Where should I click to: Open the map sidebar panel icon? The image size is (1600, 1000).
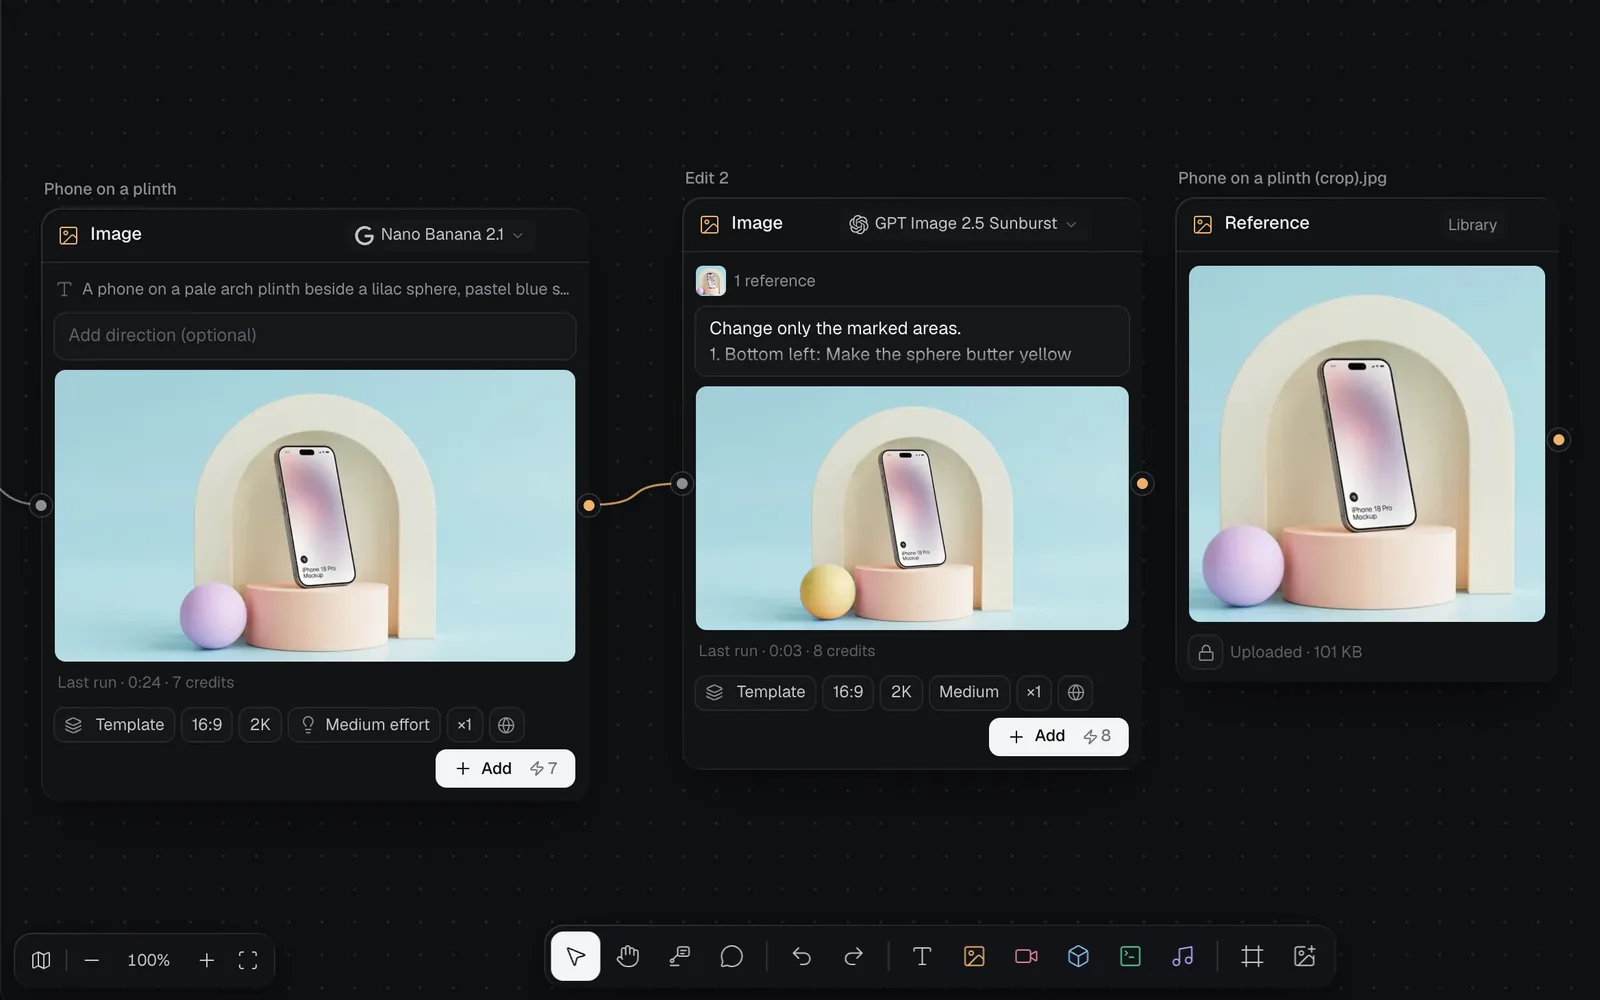pos(41,960)
